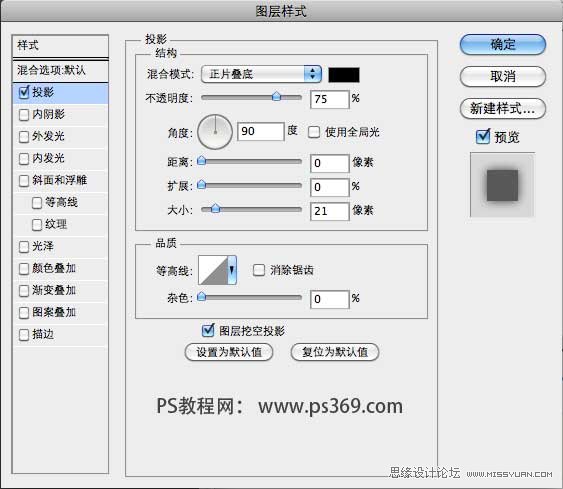Click the 杂色 value field
This screenshot has width=563, height=489.
tap(329, 299)
